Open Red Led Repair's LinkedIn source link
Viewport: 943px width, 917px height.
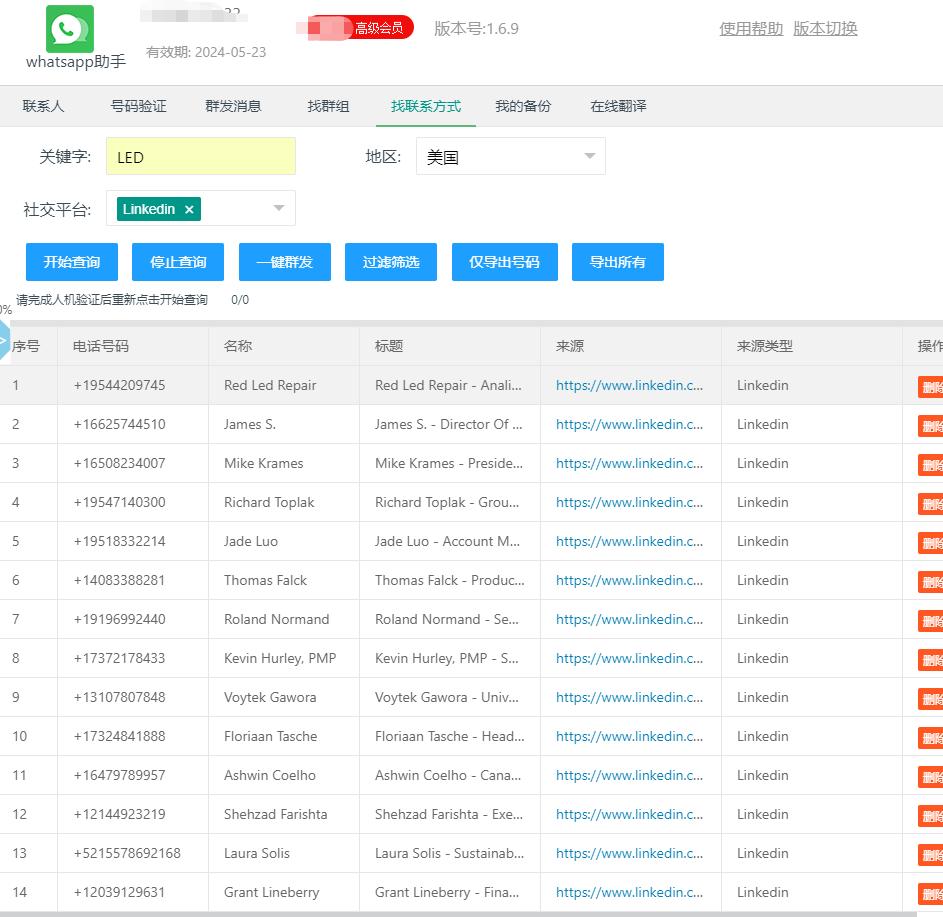click(x=629, y=385)
